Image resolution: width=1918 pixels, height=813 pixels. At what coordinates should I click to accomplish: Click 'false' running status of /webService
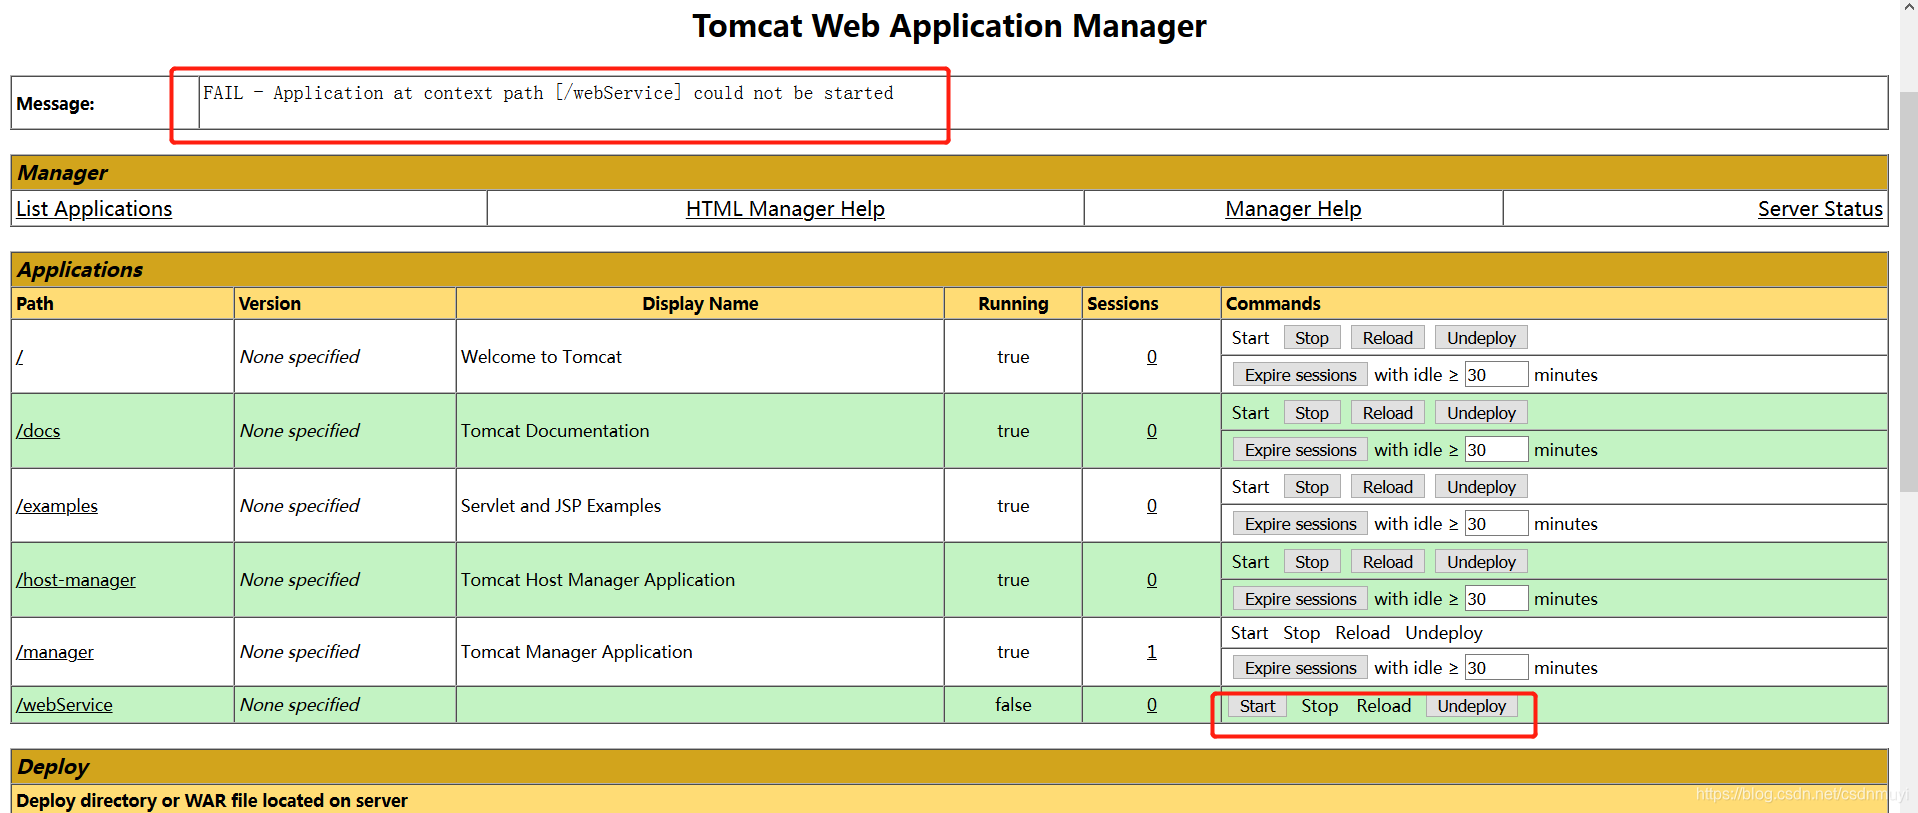1013,705
